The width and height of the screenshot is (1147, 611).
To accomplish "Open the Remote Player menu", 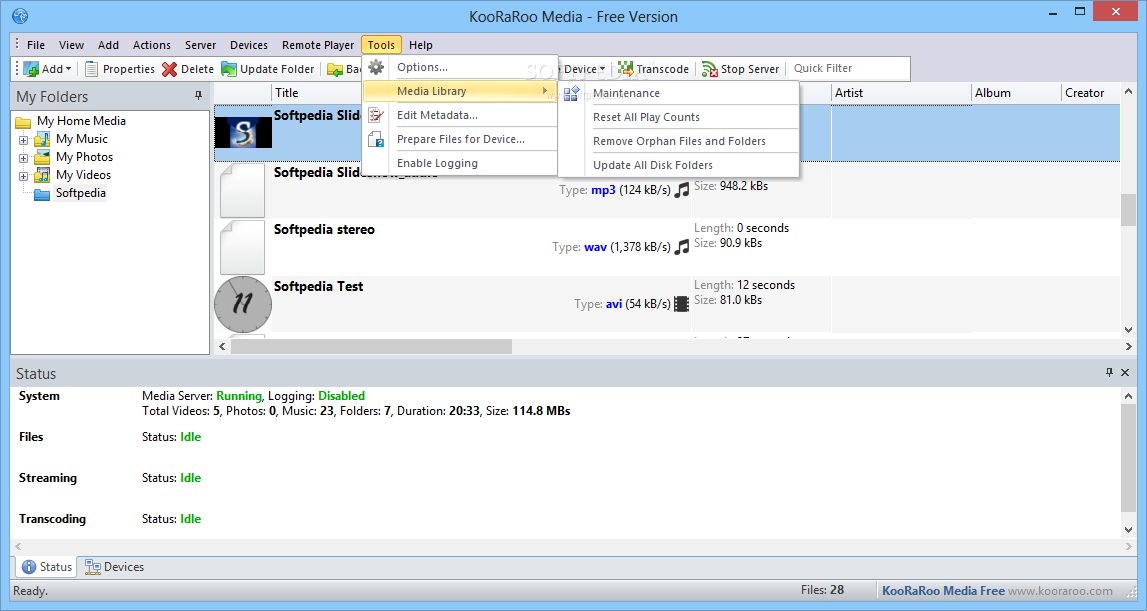I will pos(317,45).
